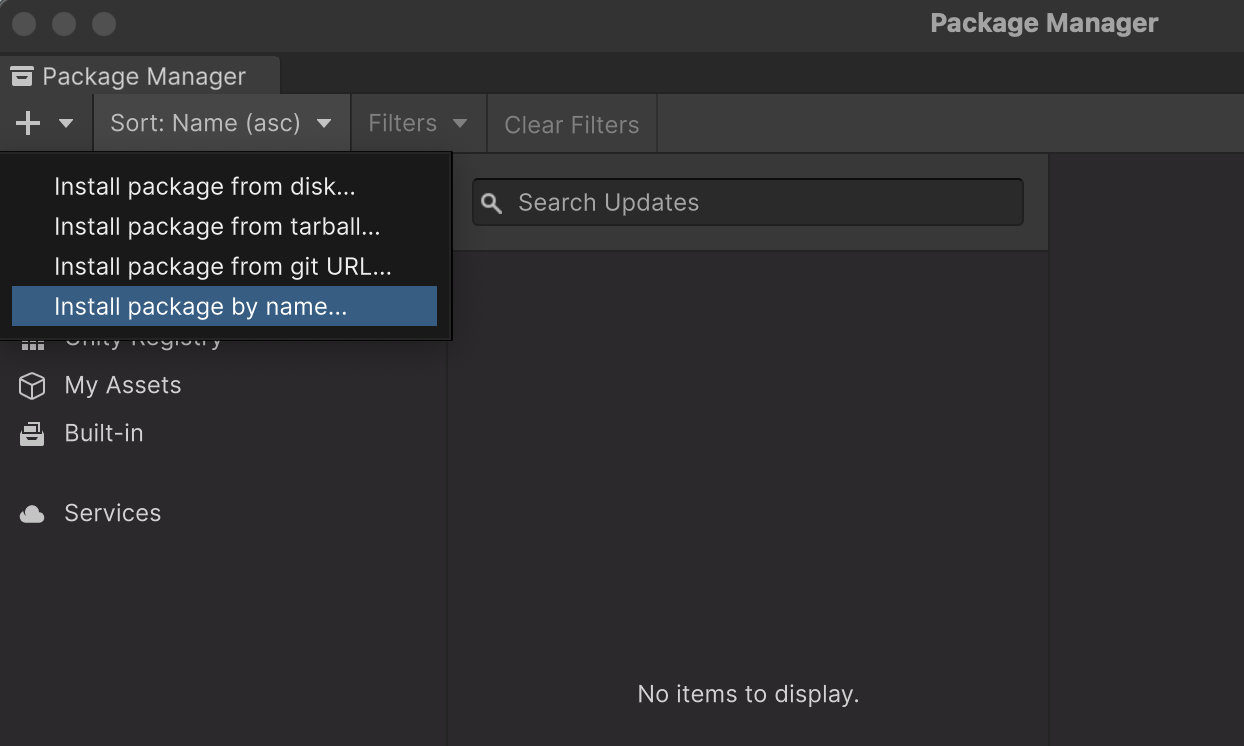1244x746 pixels.
Task: Expand the Filters dropdown
Action: [x=418, y=123]
